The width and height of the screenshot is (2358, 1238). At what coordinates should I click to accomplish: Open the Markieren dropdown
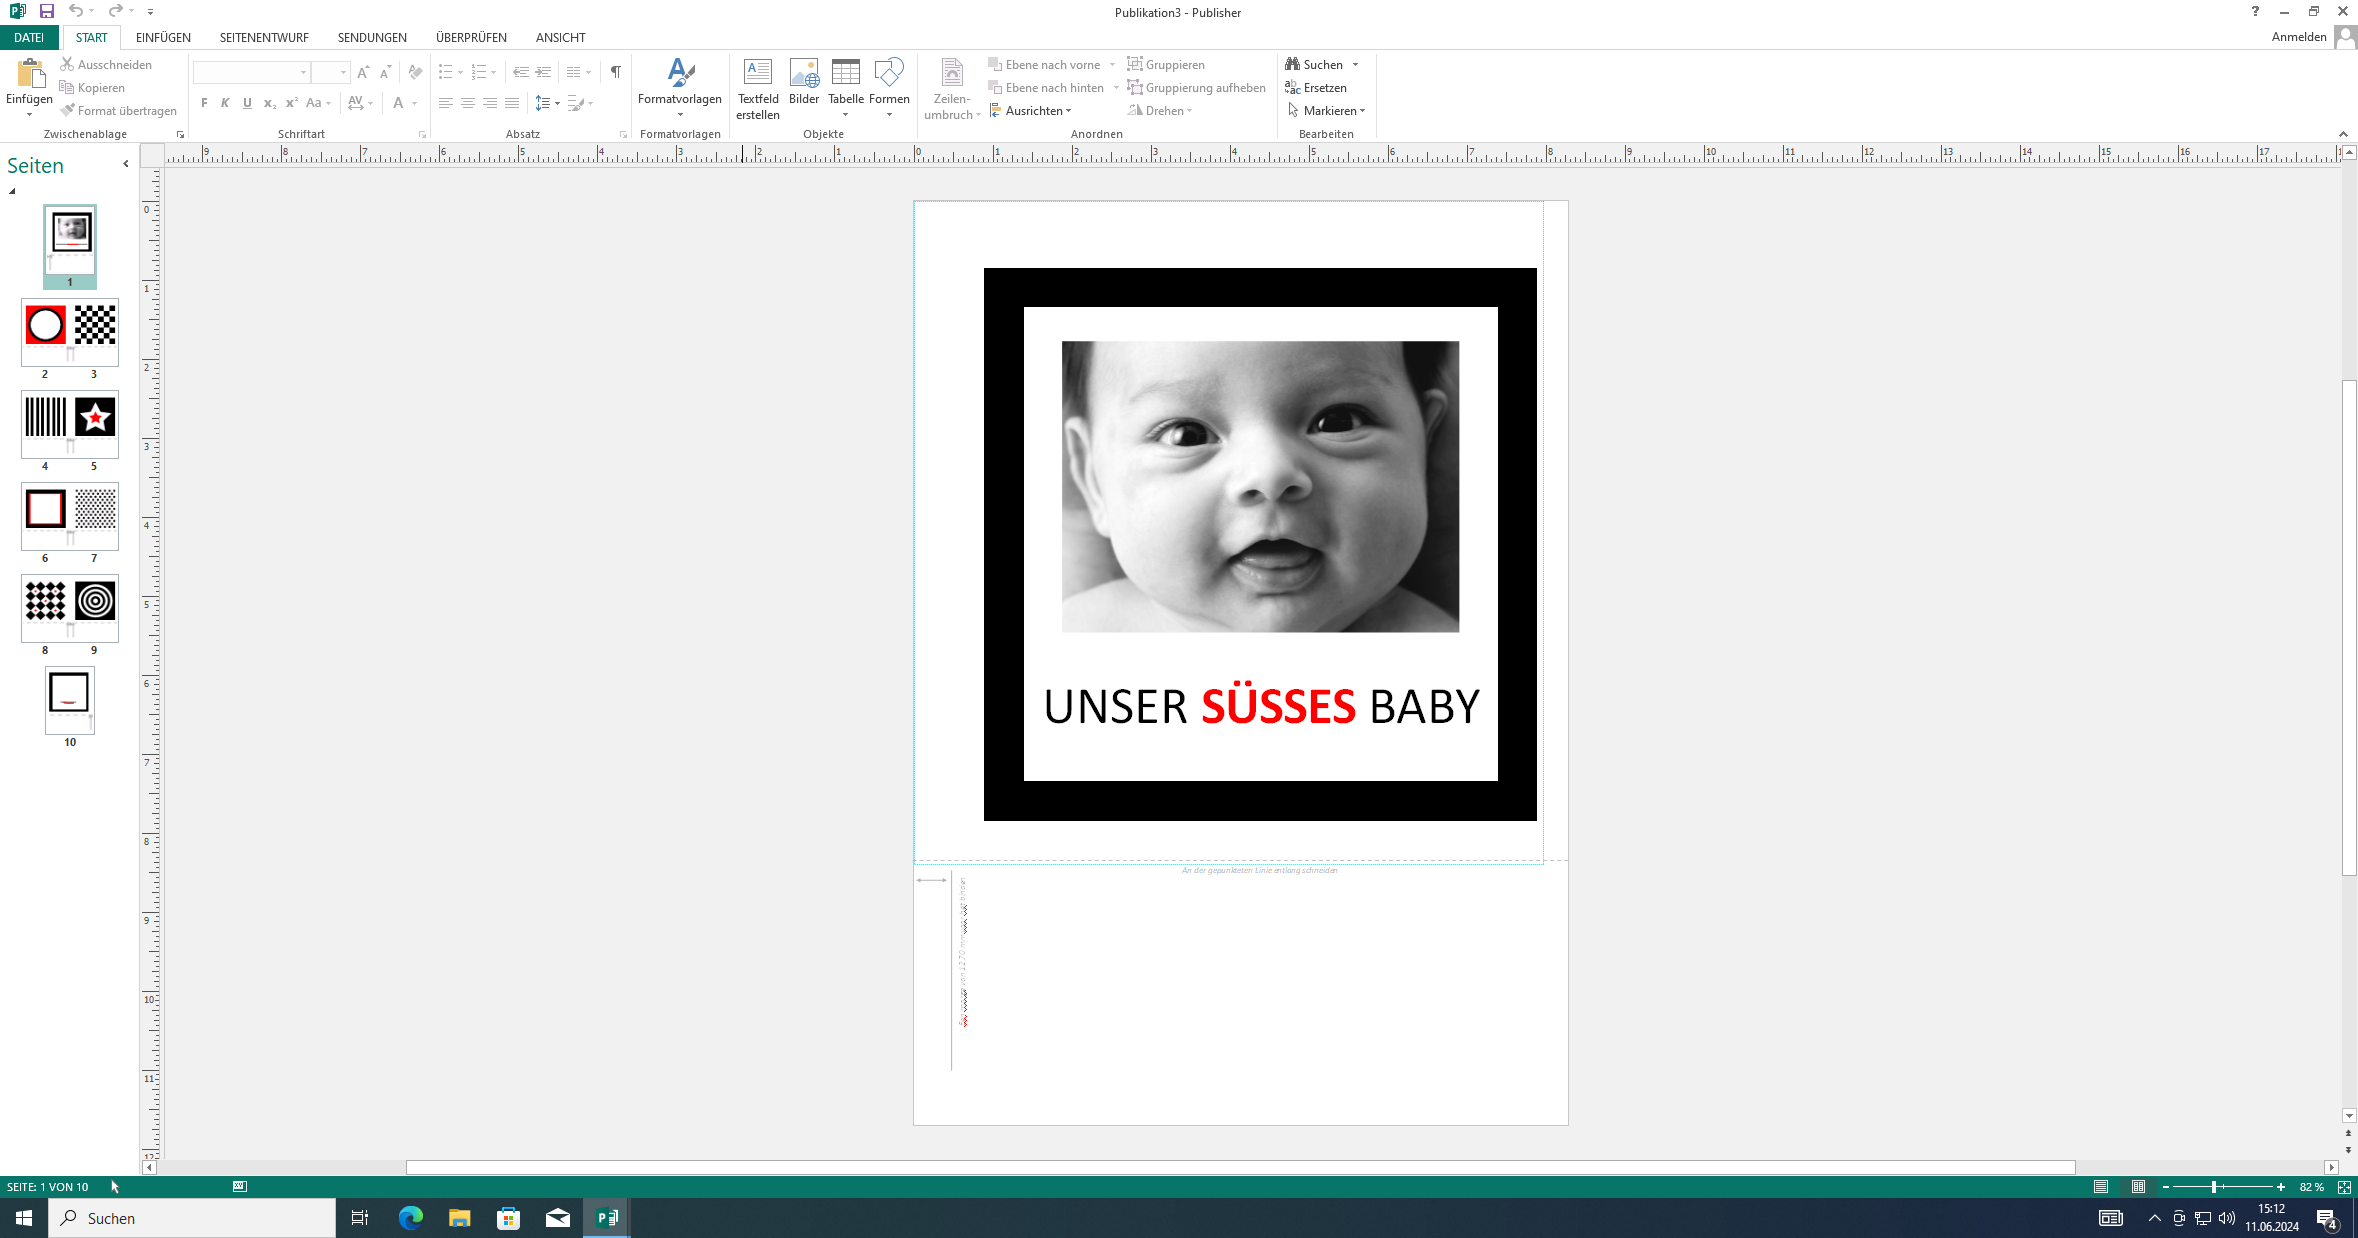point(1330,111)
